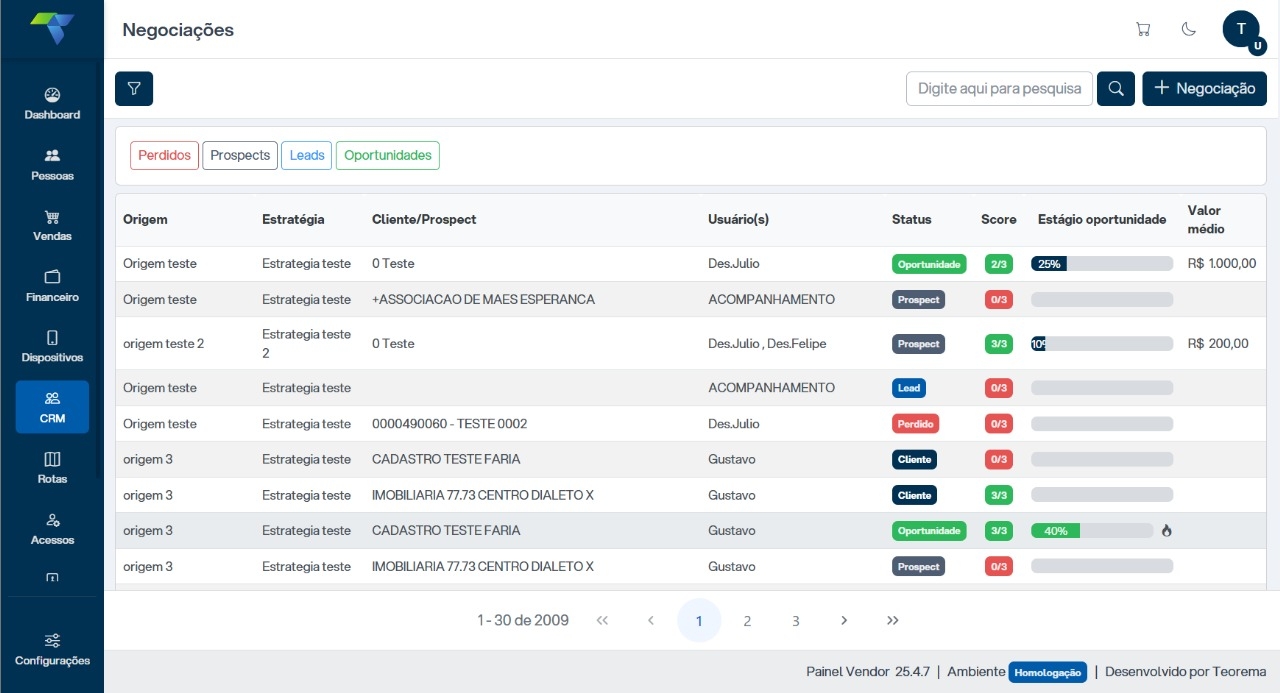1280x693 pixels.
Task: Switch to page 2
Action: tap(747, 620)
